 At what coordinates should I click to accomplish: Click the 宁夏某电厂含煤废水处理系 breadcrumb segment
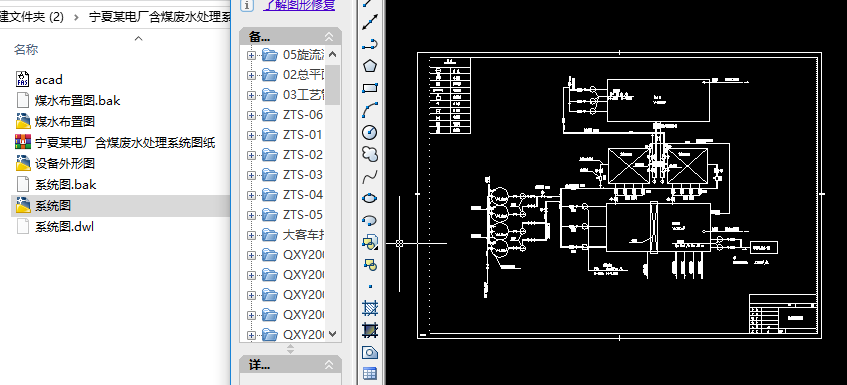click(160, 17)
